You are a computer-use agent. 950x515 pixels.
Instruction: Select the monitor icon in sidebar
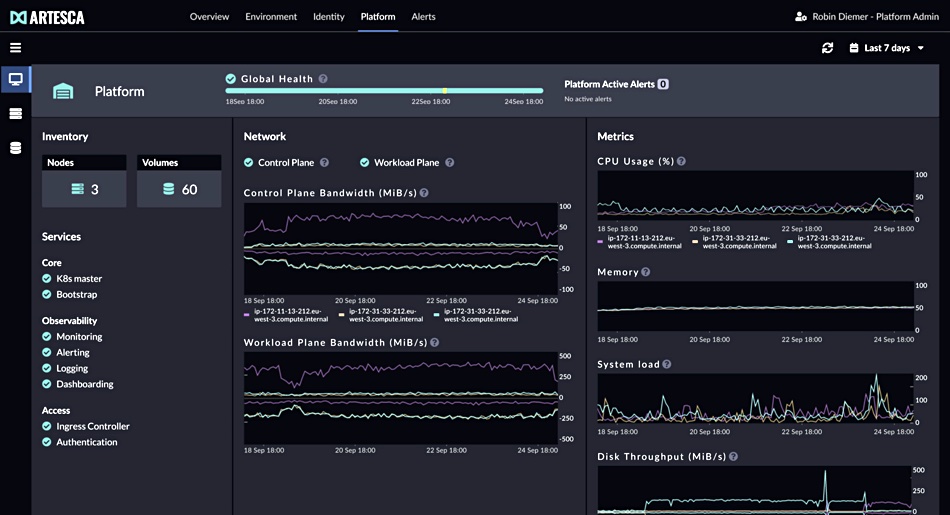pyautogui.click(x=16, y=79)
